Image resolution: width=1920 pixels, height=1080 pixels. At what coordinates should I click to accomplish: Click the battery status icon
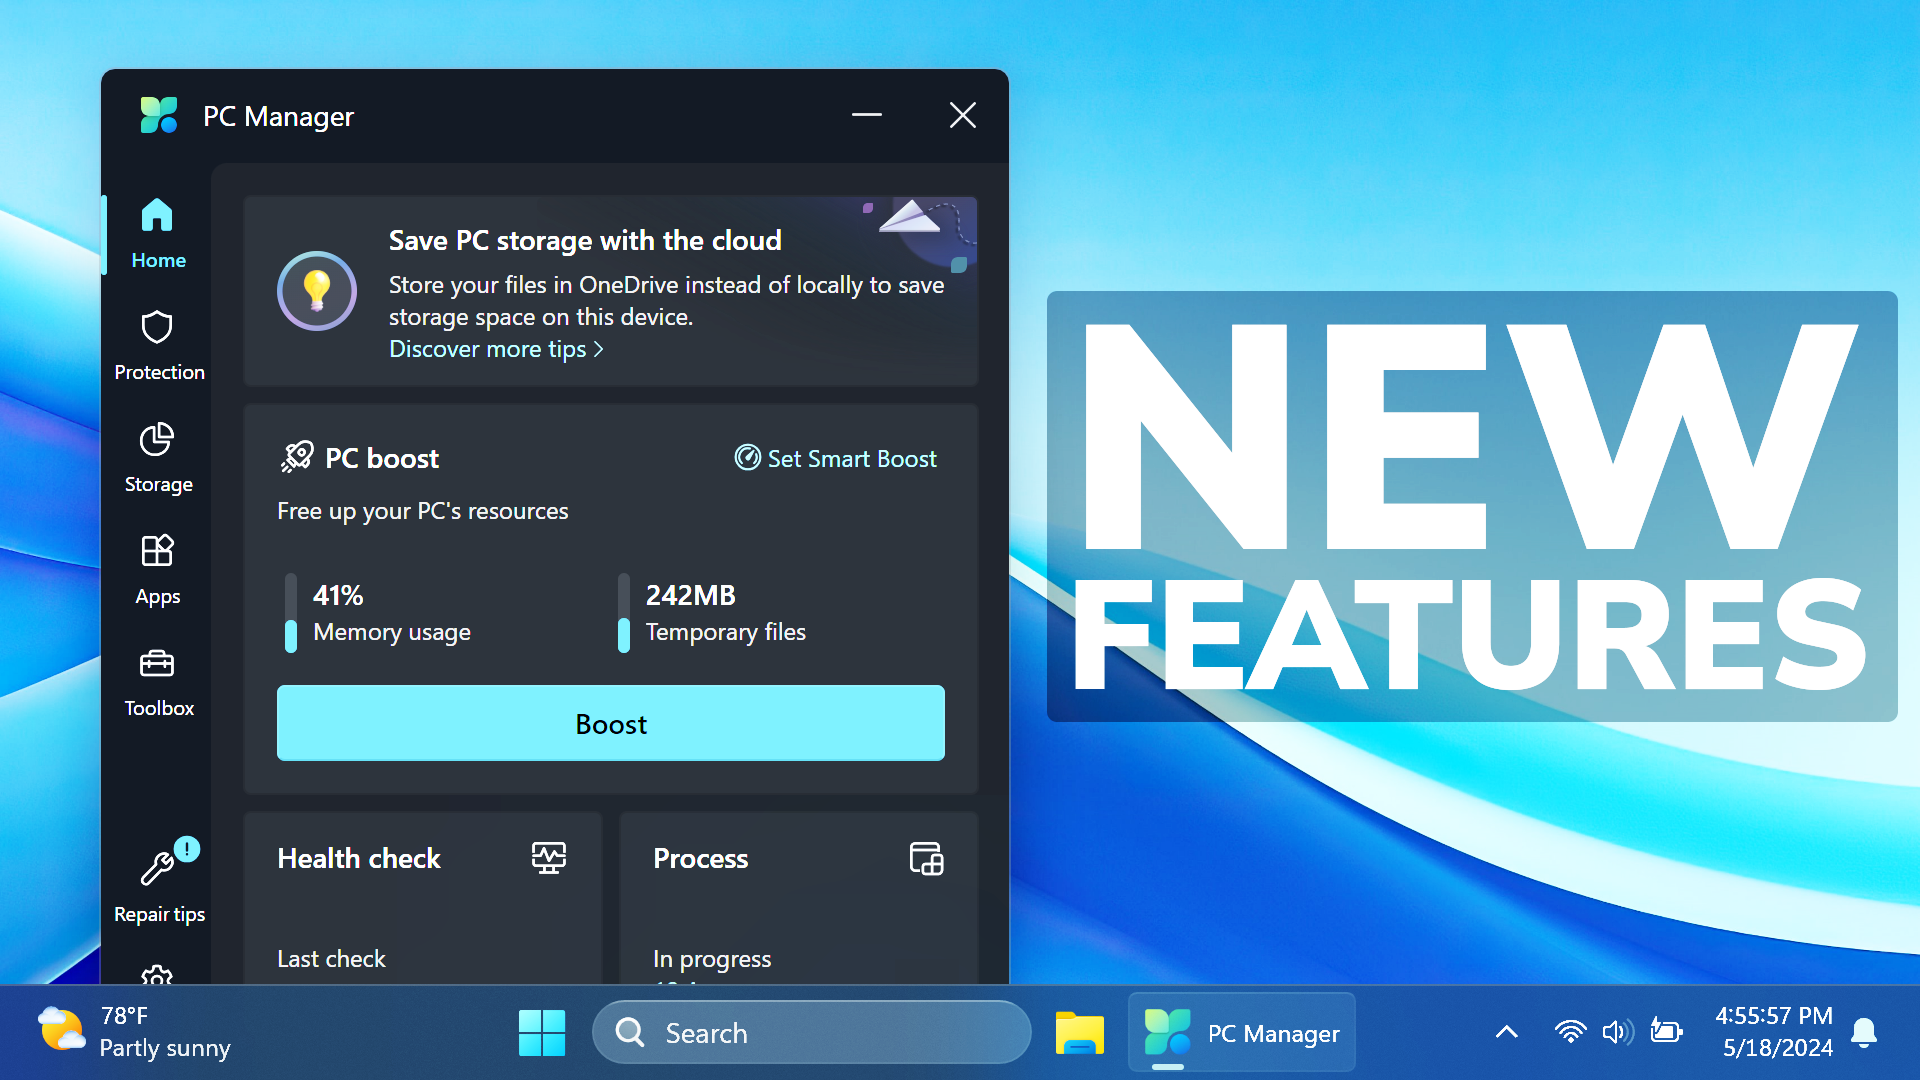(x=1666, y=1031)
